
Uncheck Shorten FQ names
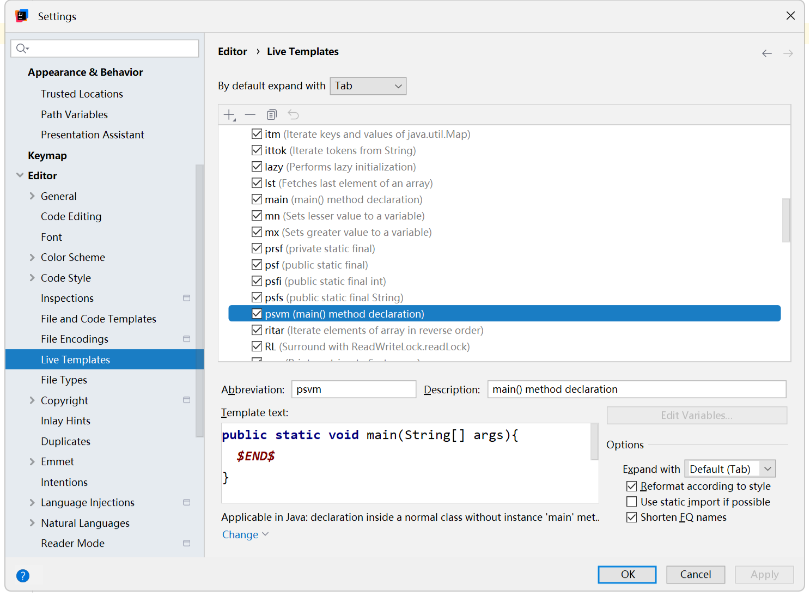click(632, 517)
